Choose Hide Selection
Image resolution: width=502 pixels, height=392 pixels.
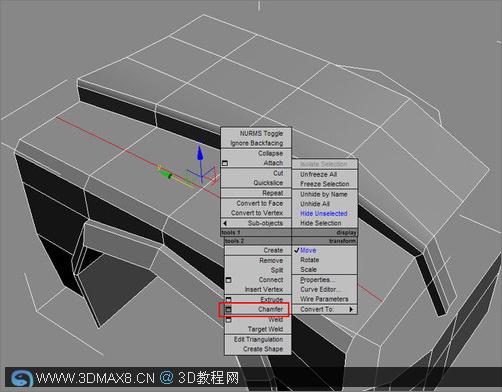(321, 223)
